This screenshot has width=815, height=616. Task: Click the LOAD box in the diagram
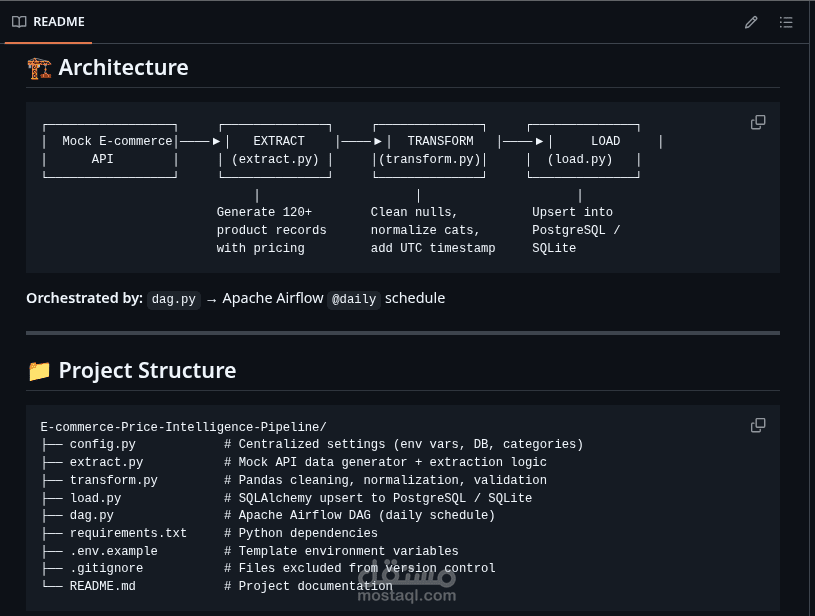(x=583, y=151)
